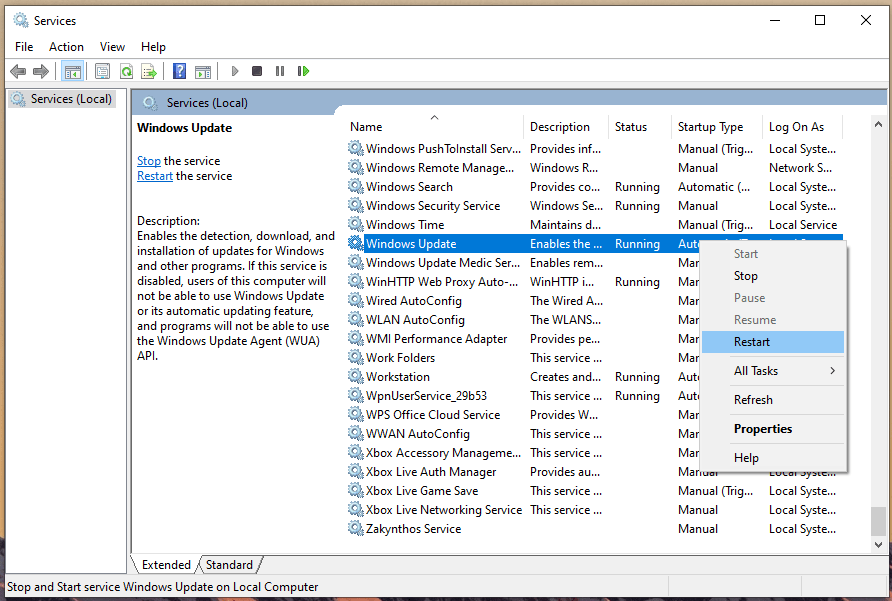The image size is (892, 601).
Task: Click the toolbar Forward arrow
Action: [41, 71]
